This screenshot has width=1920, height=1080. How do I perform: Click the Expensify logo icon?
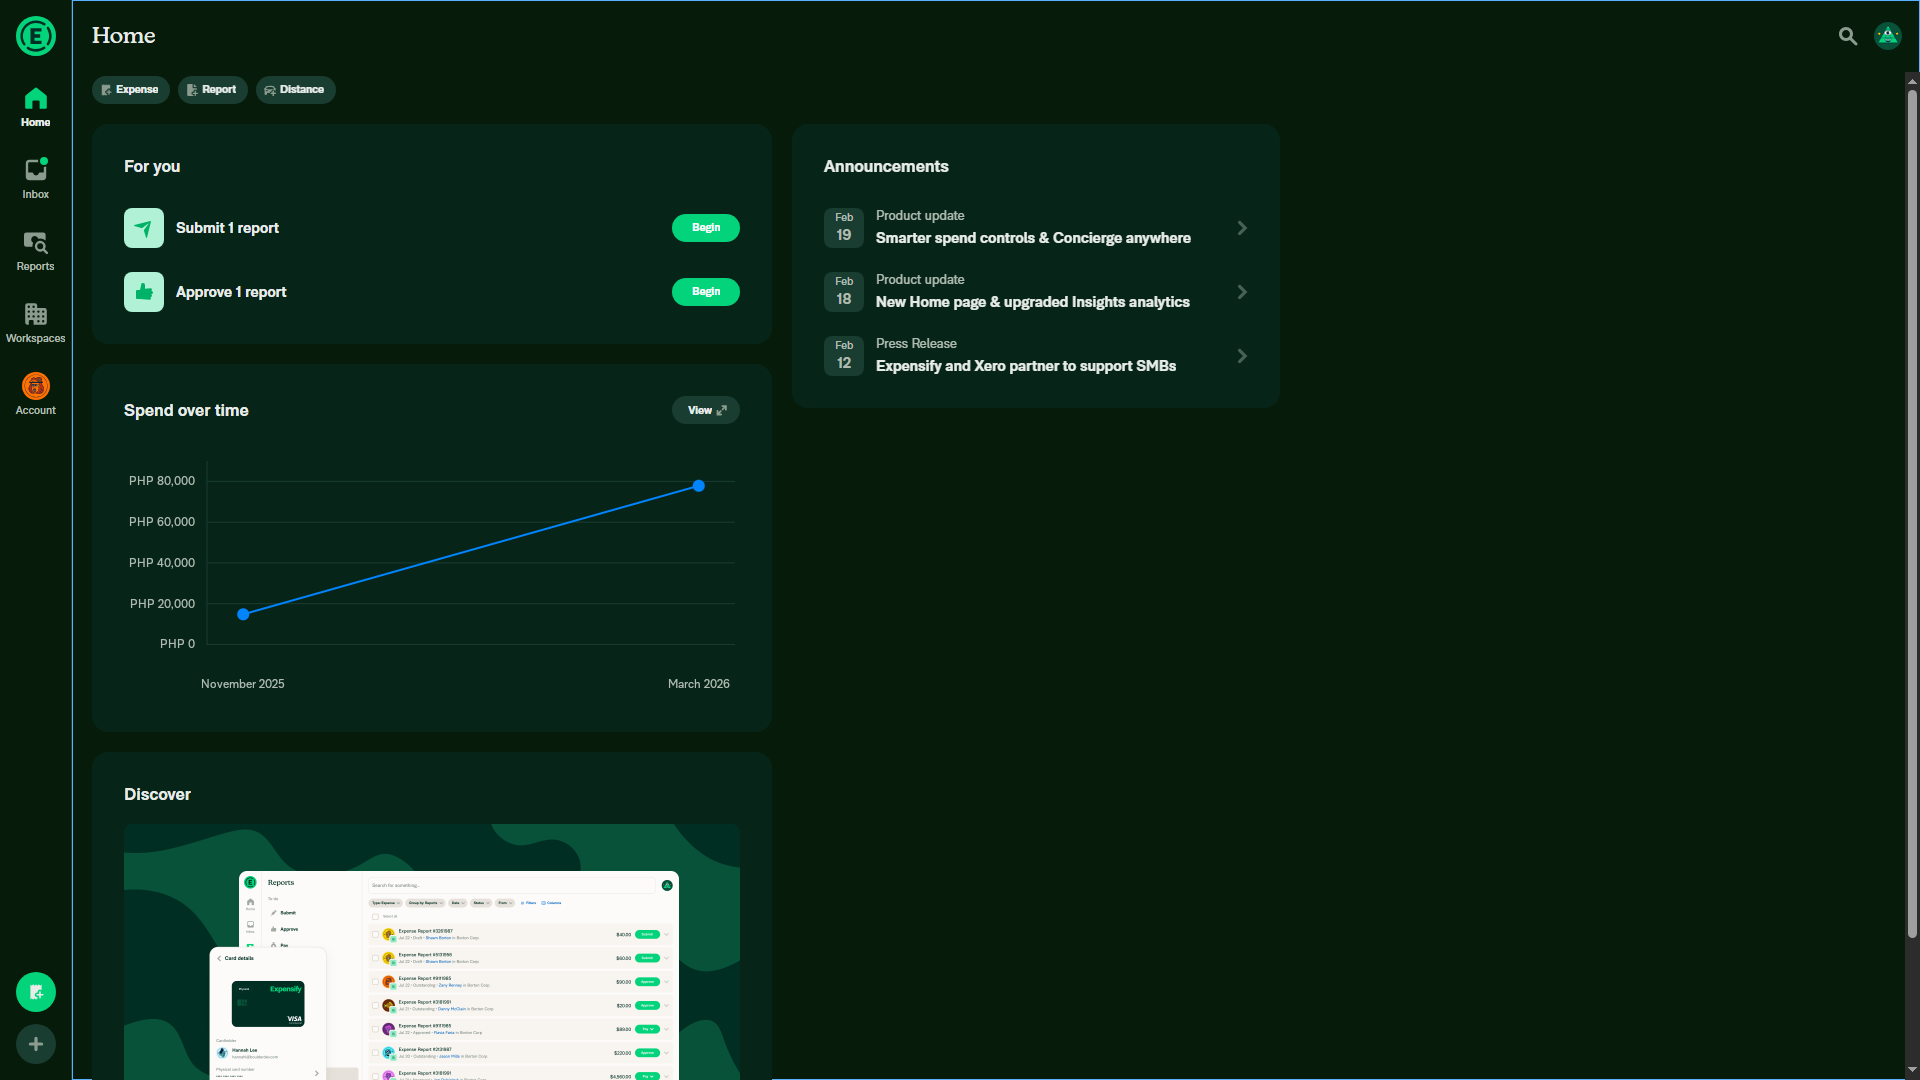36,36
